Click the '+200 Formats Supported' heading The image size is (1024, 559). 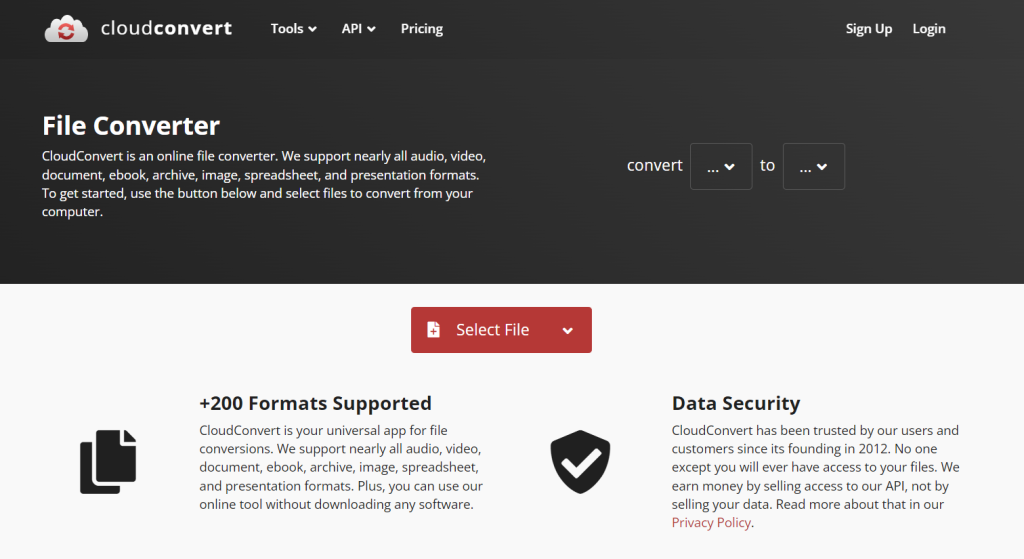[x=315, y=403]
